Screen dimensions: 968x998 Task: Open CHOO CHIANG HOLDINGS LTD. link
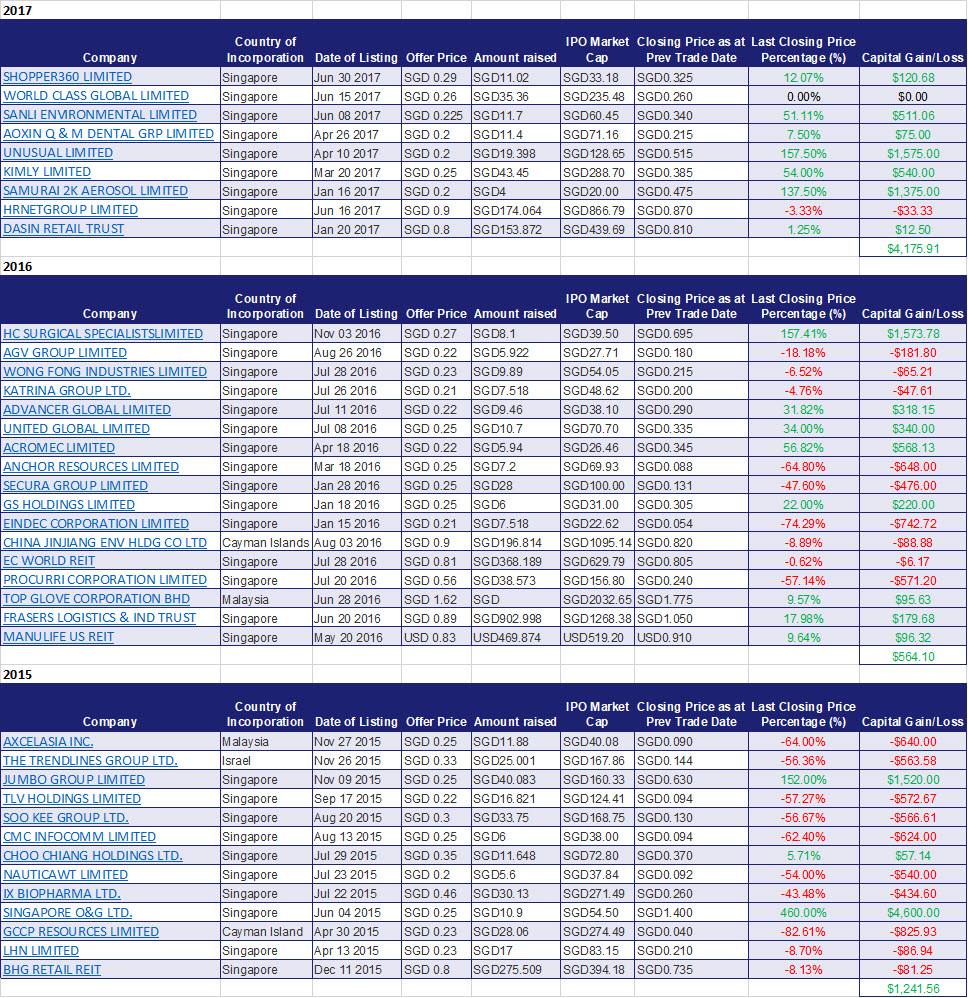[x=93, y=856]
